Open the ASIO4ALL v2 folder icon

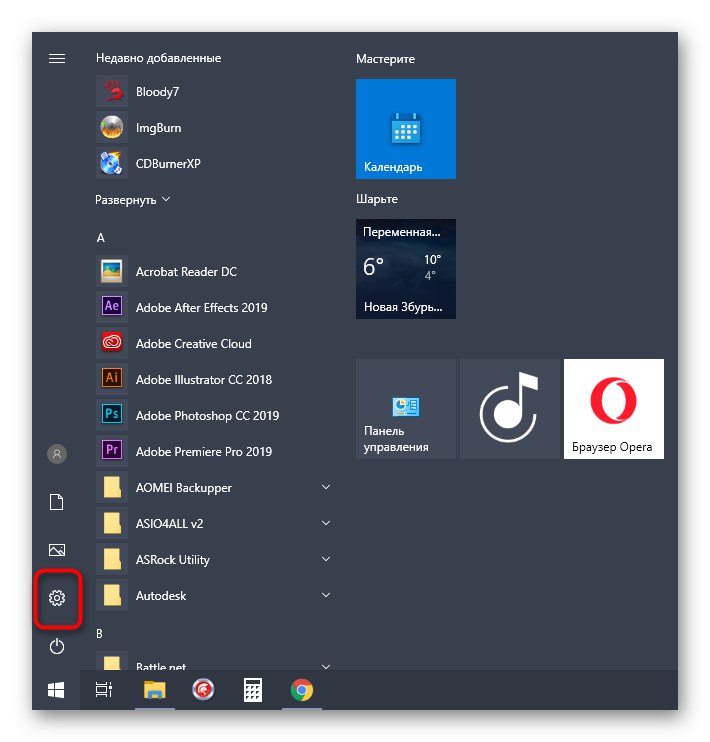pyautogui.click(x=112, y=523)
